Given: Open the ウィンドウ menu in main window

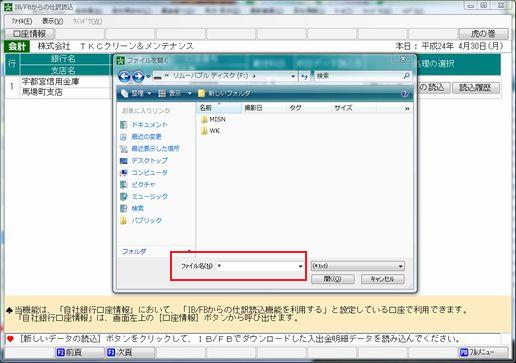Looking at the screenshot, I should click(87, 21).
